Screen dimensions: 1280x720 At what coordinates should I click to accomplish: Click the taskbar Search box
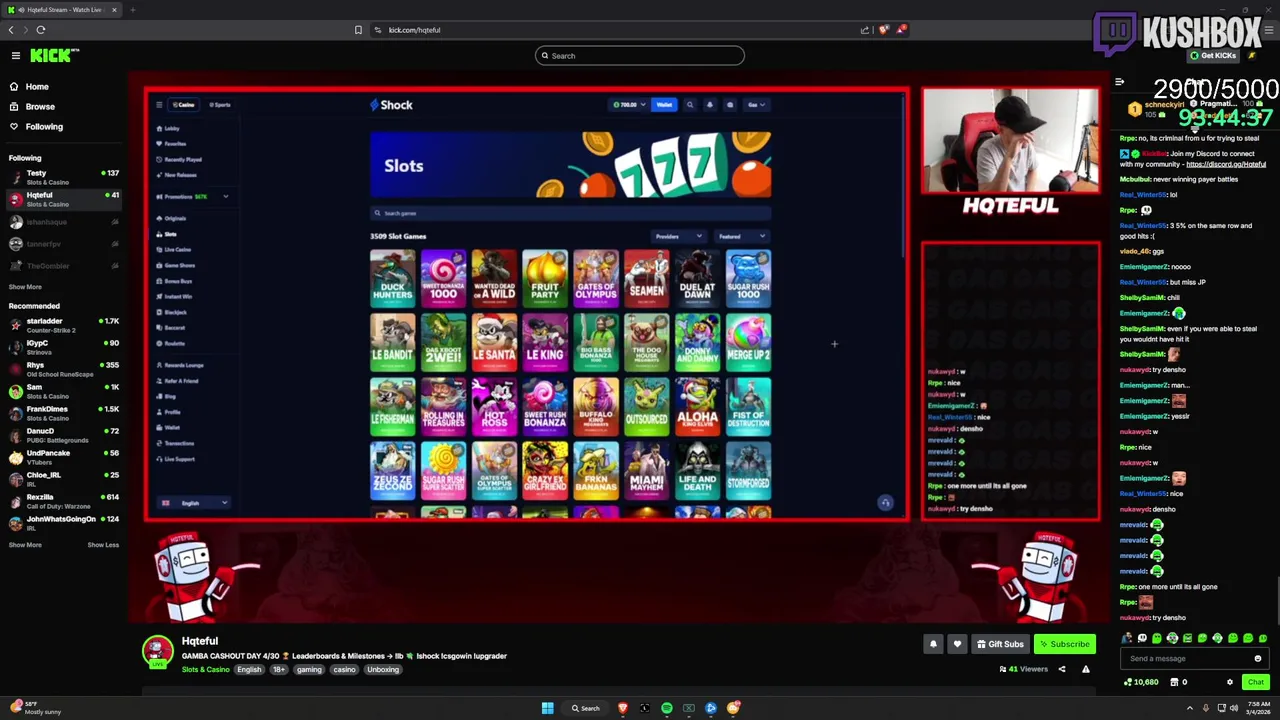coord(586,708)
